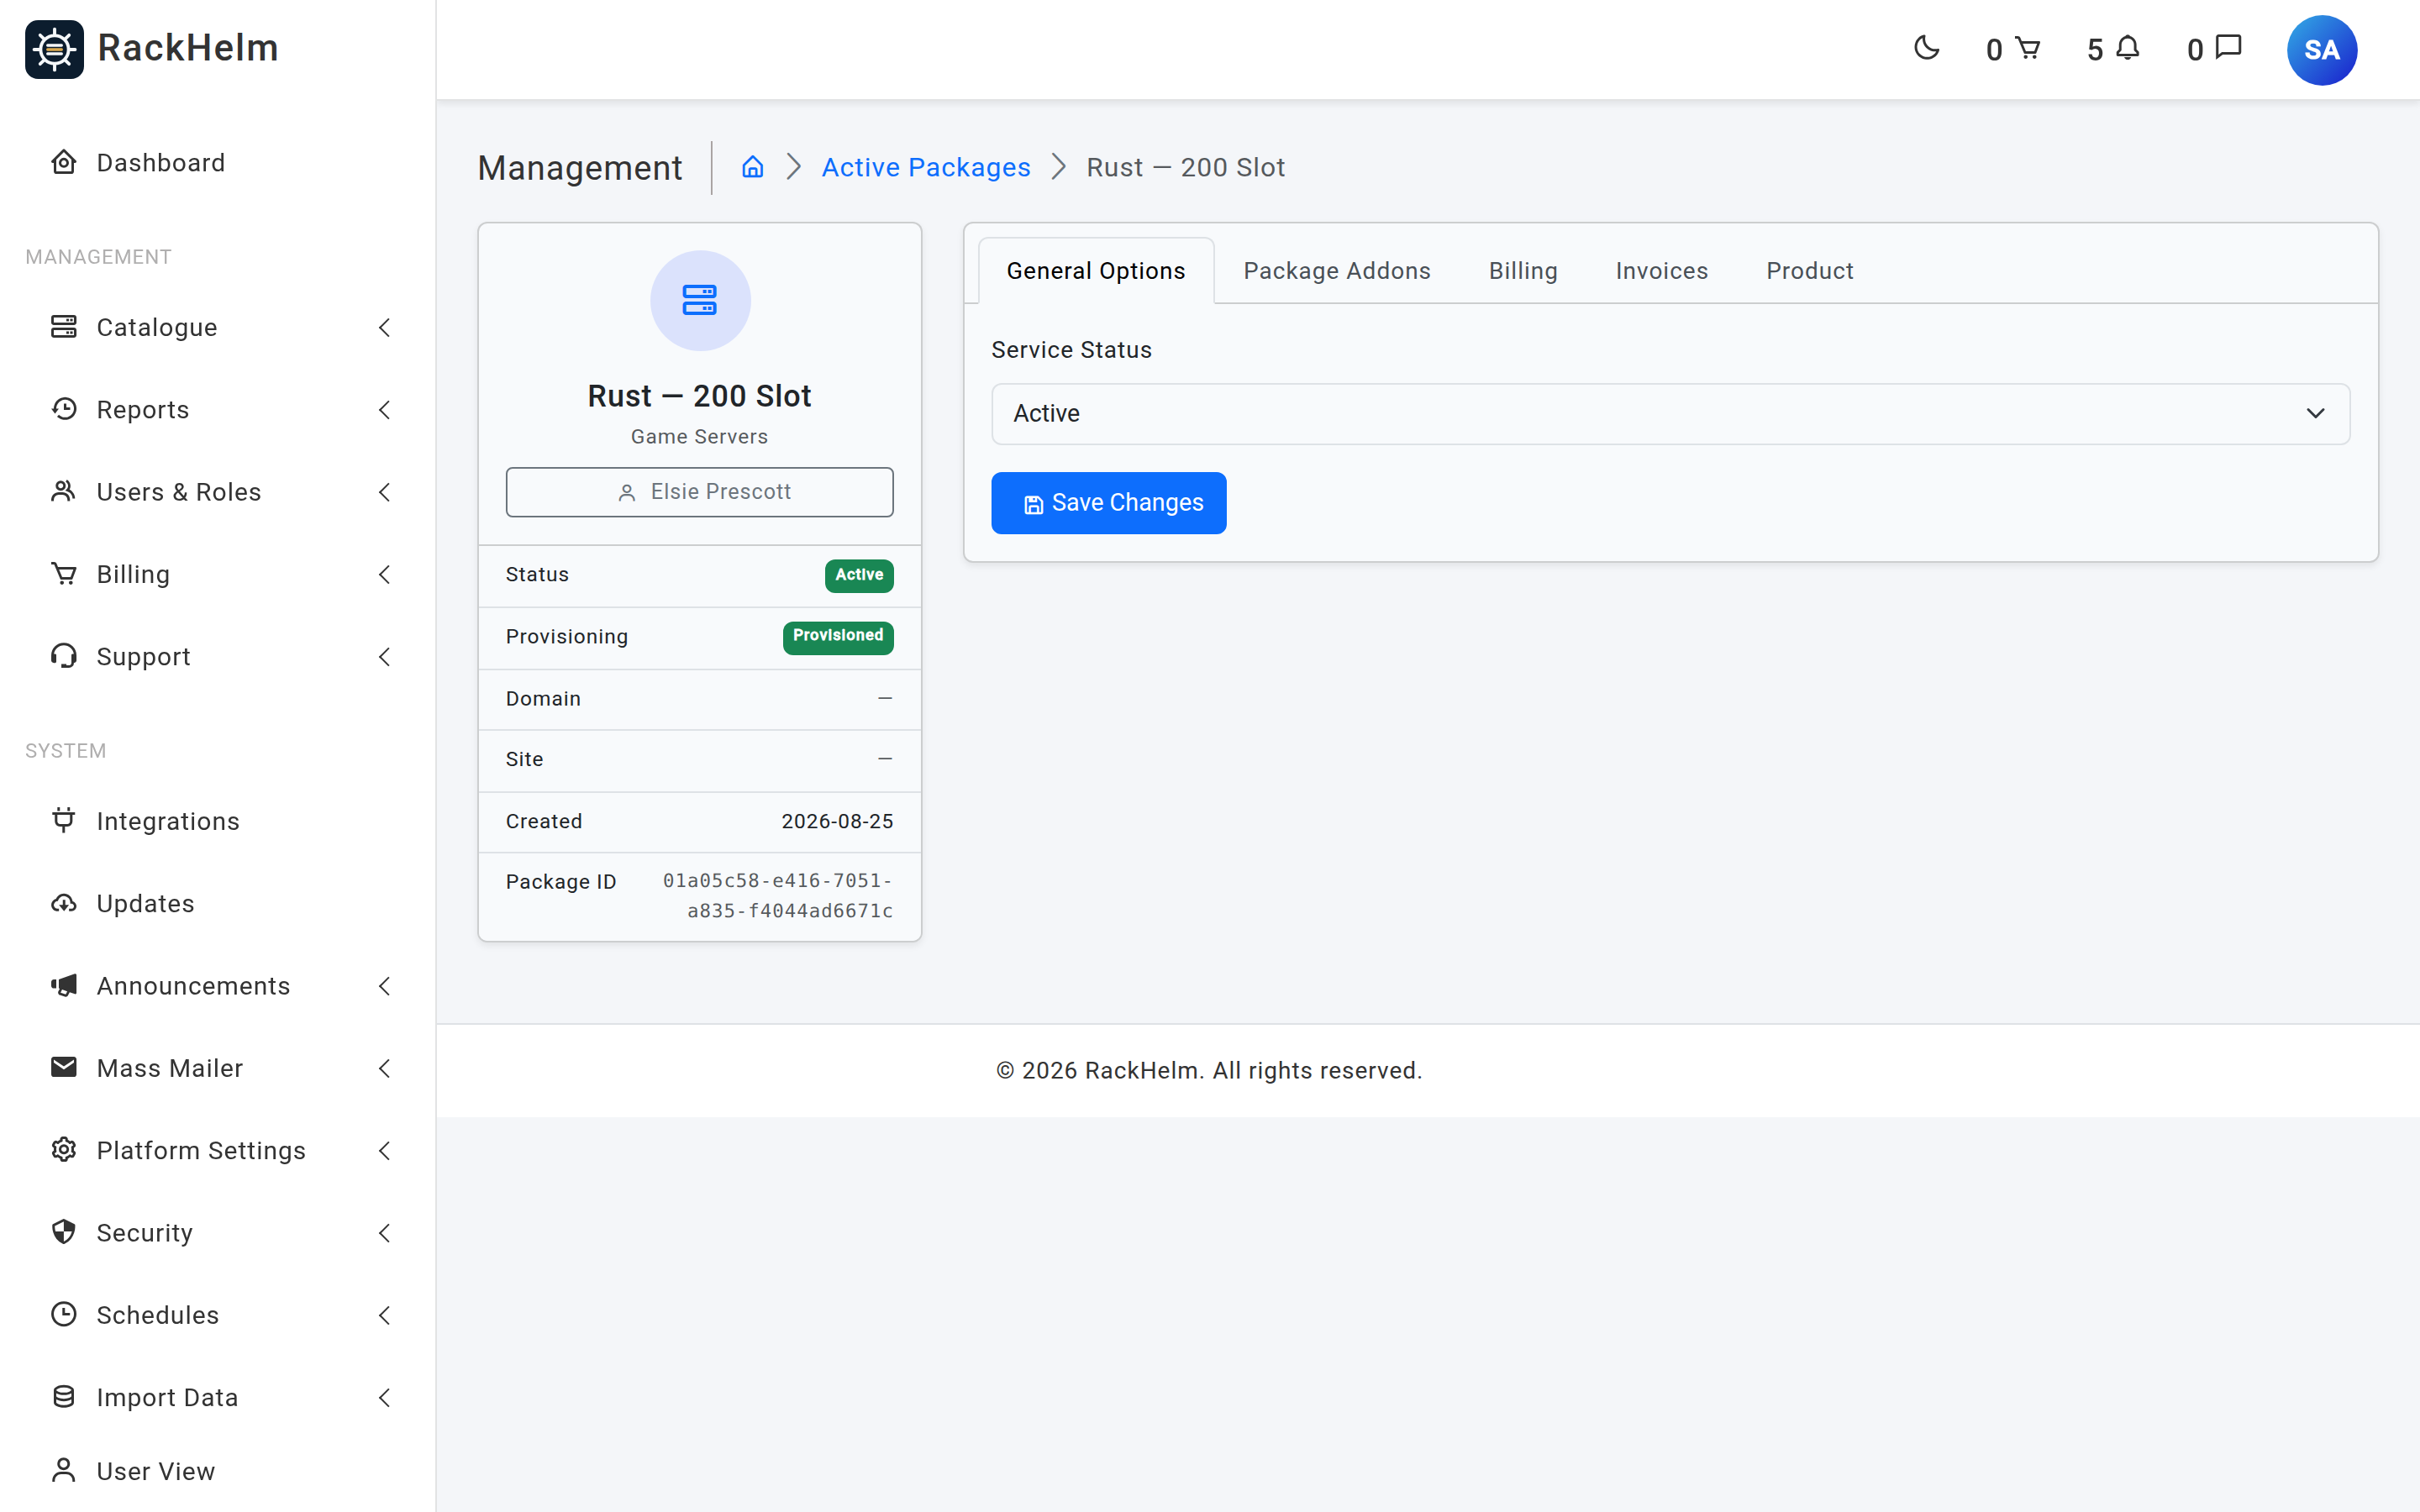2420x1512 pixels.
Task: Click the Package ID value text
Action: [778, 896]
